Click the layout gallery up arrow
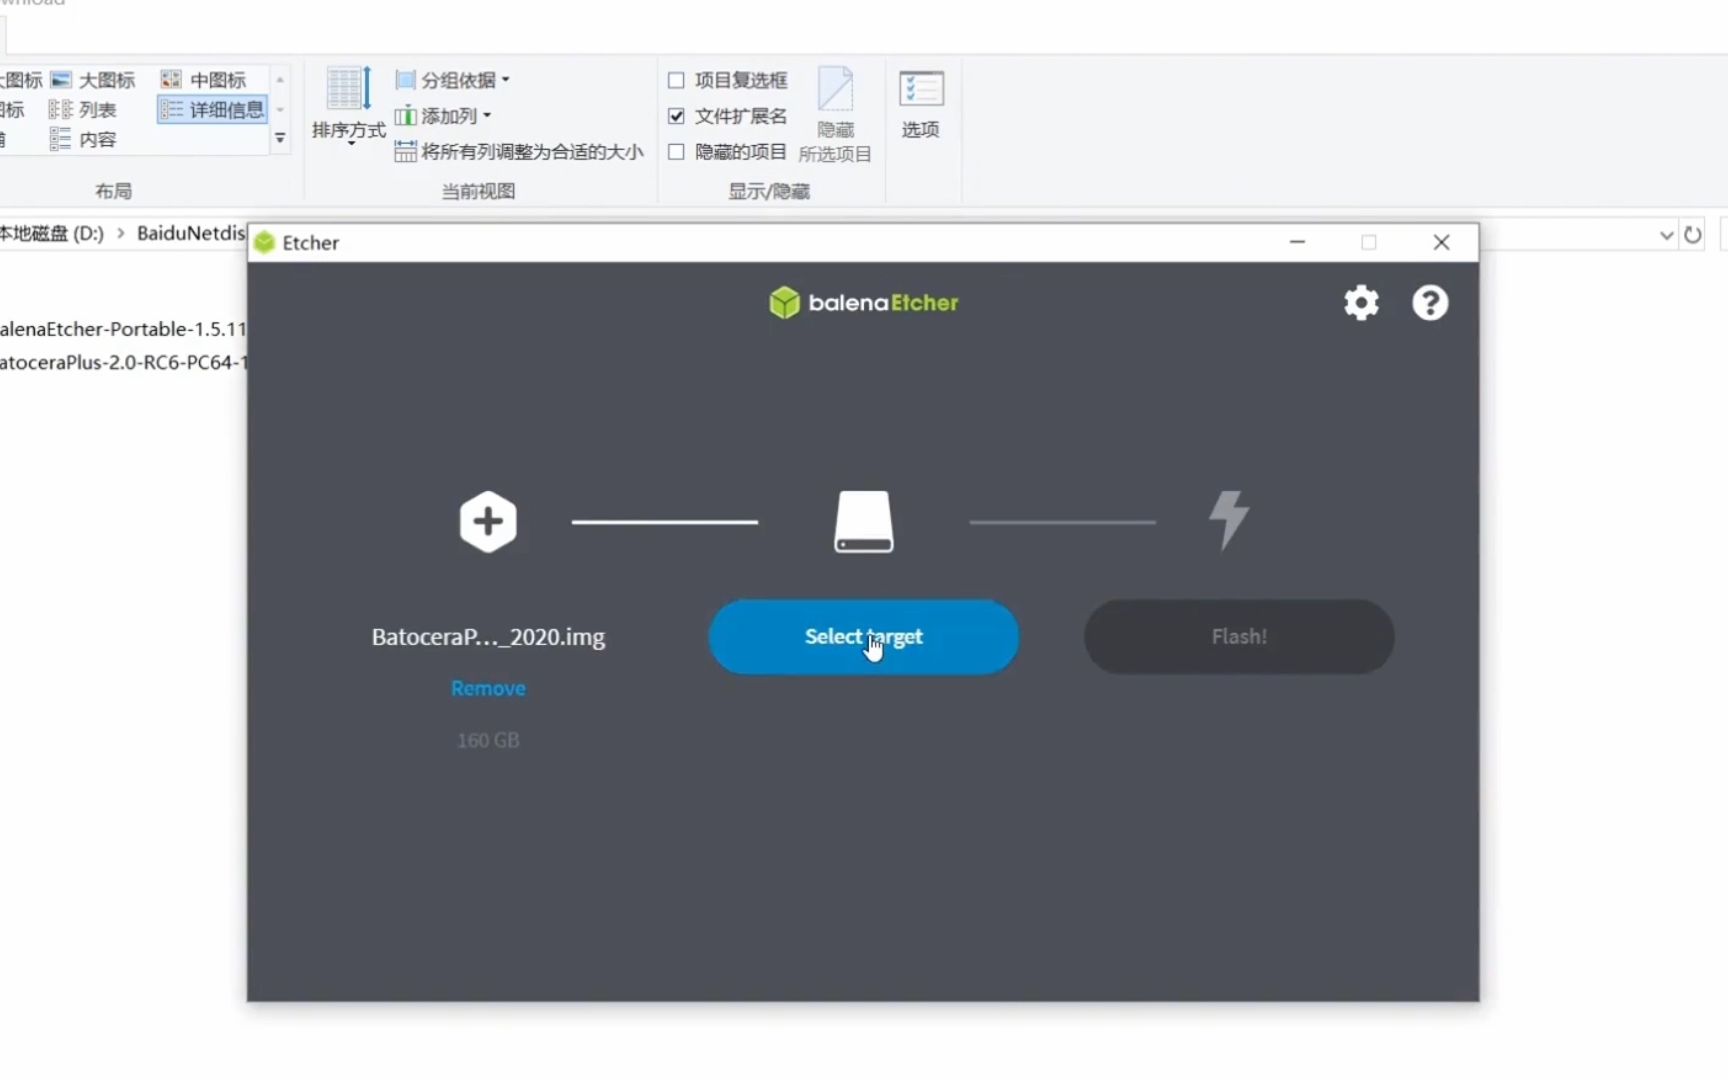Screen dimensions: 1728x1080 coord(280,80)
